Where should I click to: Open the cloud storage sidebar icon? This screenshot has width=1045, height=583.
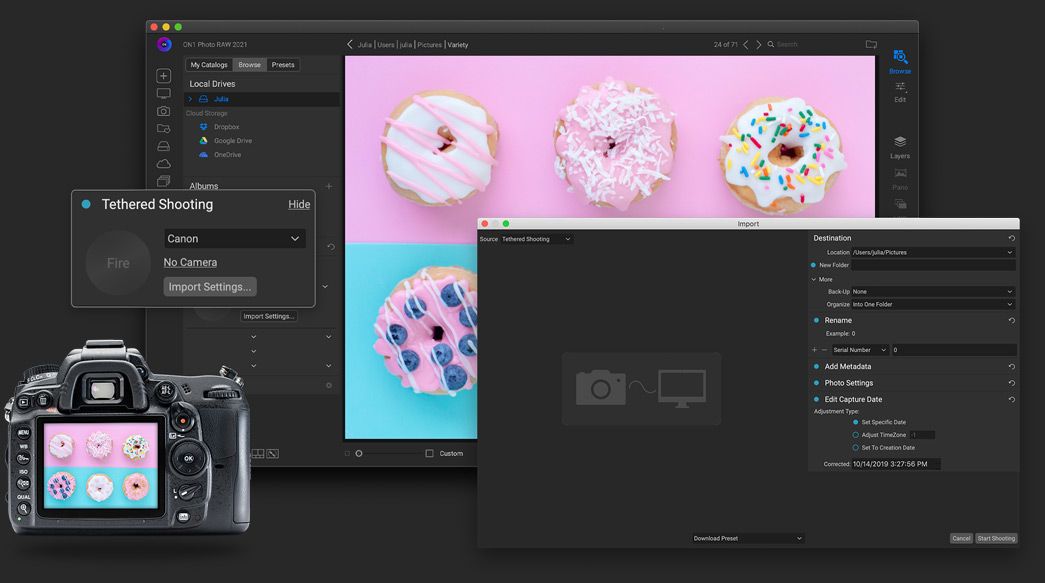[x=163, y=163]
